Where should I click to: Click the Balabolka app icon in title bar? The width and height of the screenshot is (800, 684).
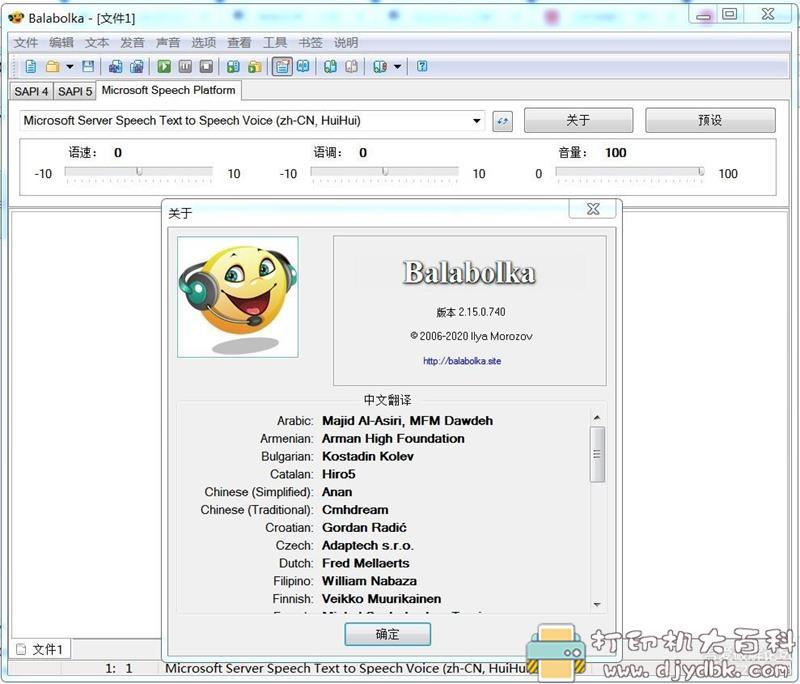[16, 18]
